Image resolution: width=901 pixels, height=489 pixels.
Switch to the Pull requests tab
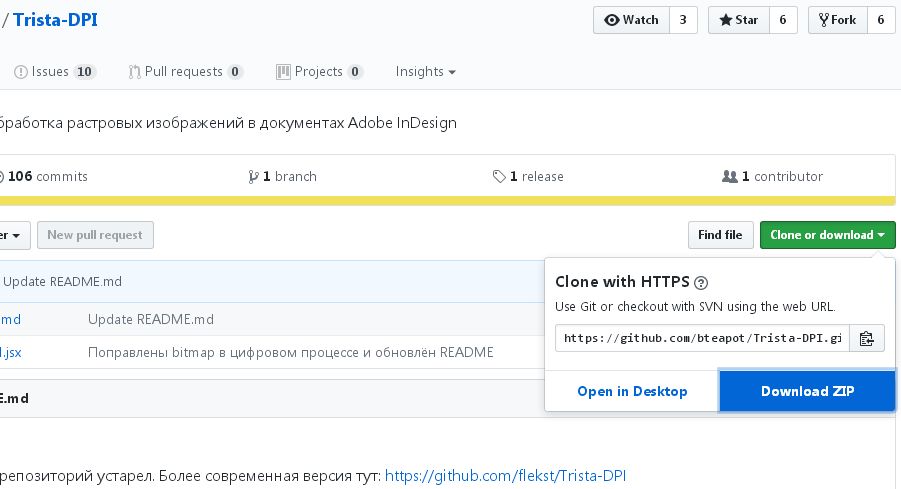186,72
